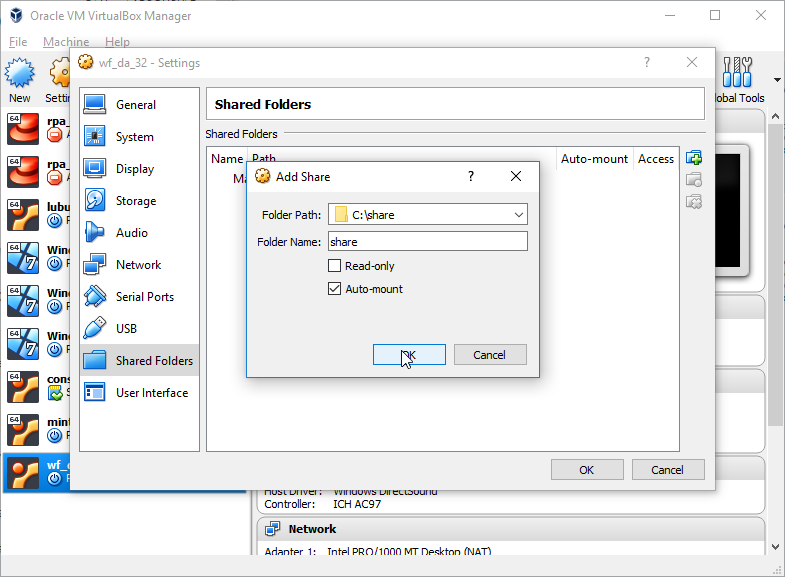
Task: Click edit selected shared folder icon
Action: [694, 180]
